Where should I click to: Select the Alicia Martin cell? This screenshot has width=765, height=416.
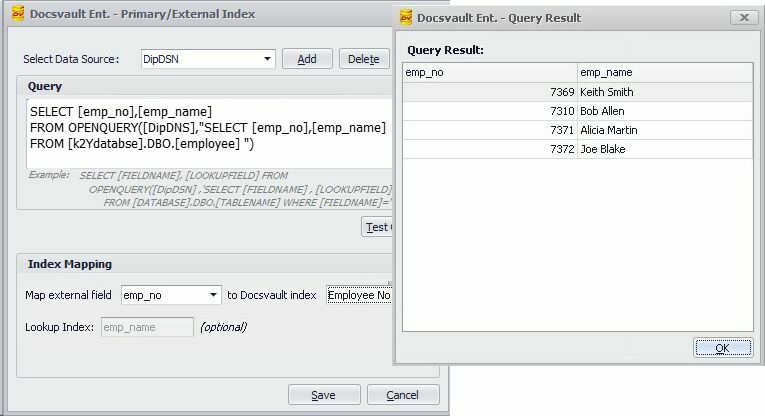pos(665,130)
